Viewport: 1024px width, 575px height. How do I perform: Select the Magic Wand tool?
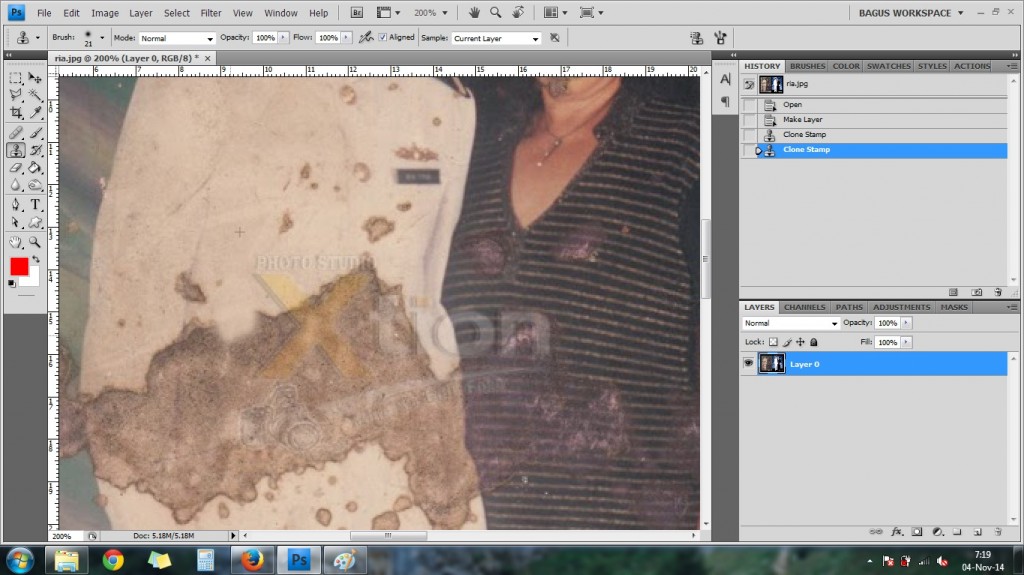35,95
